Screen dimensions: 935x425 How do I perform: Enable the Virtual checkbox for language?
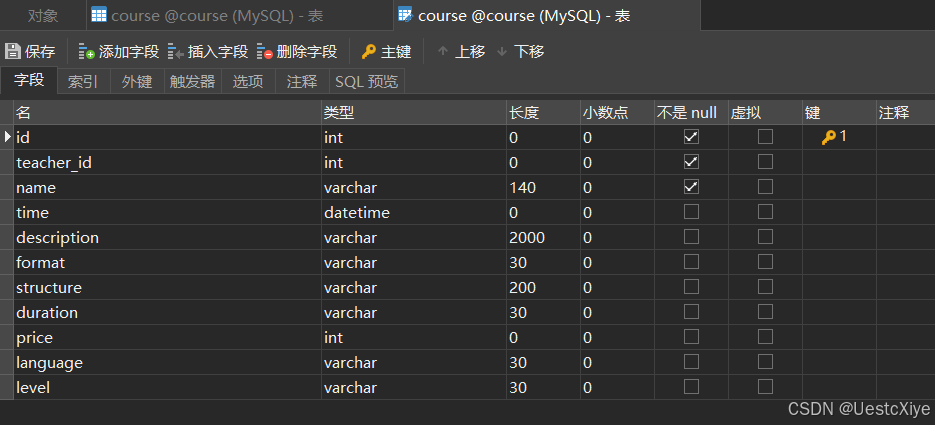pos(766,362)
